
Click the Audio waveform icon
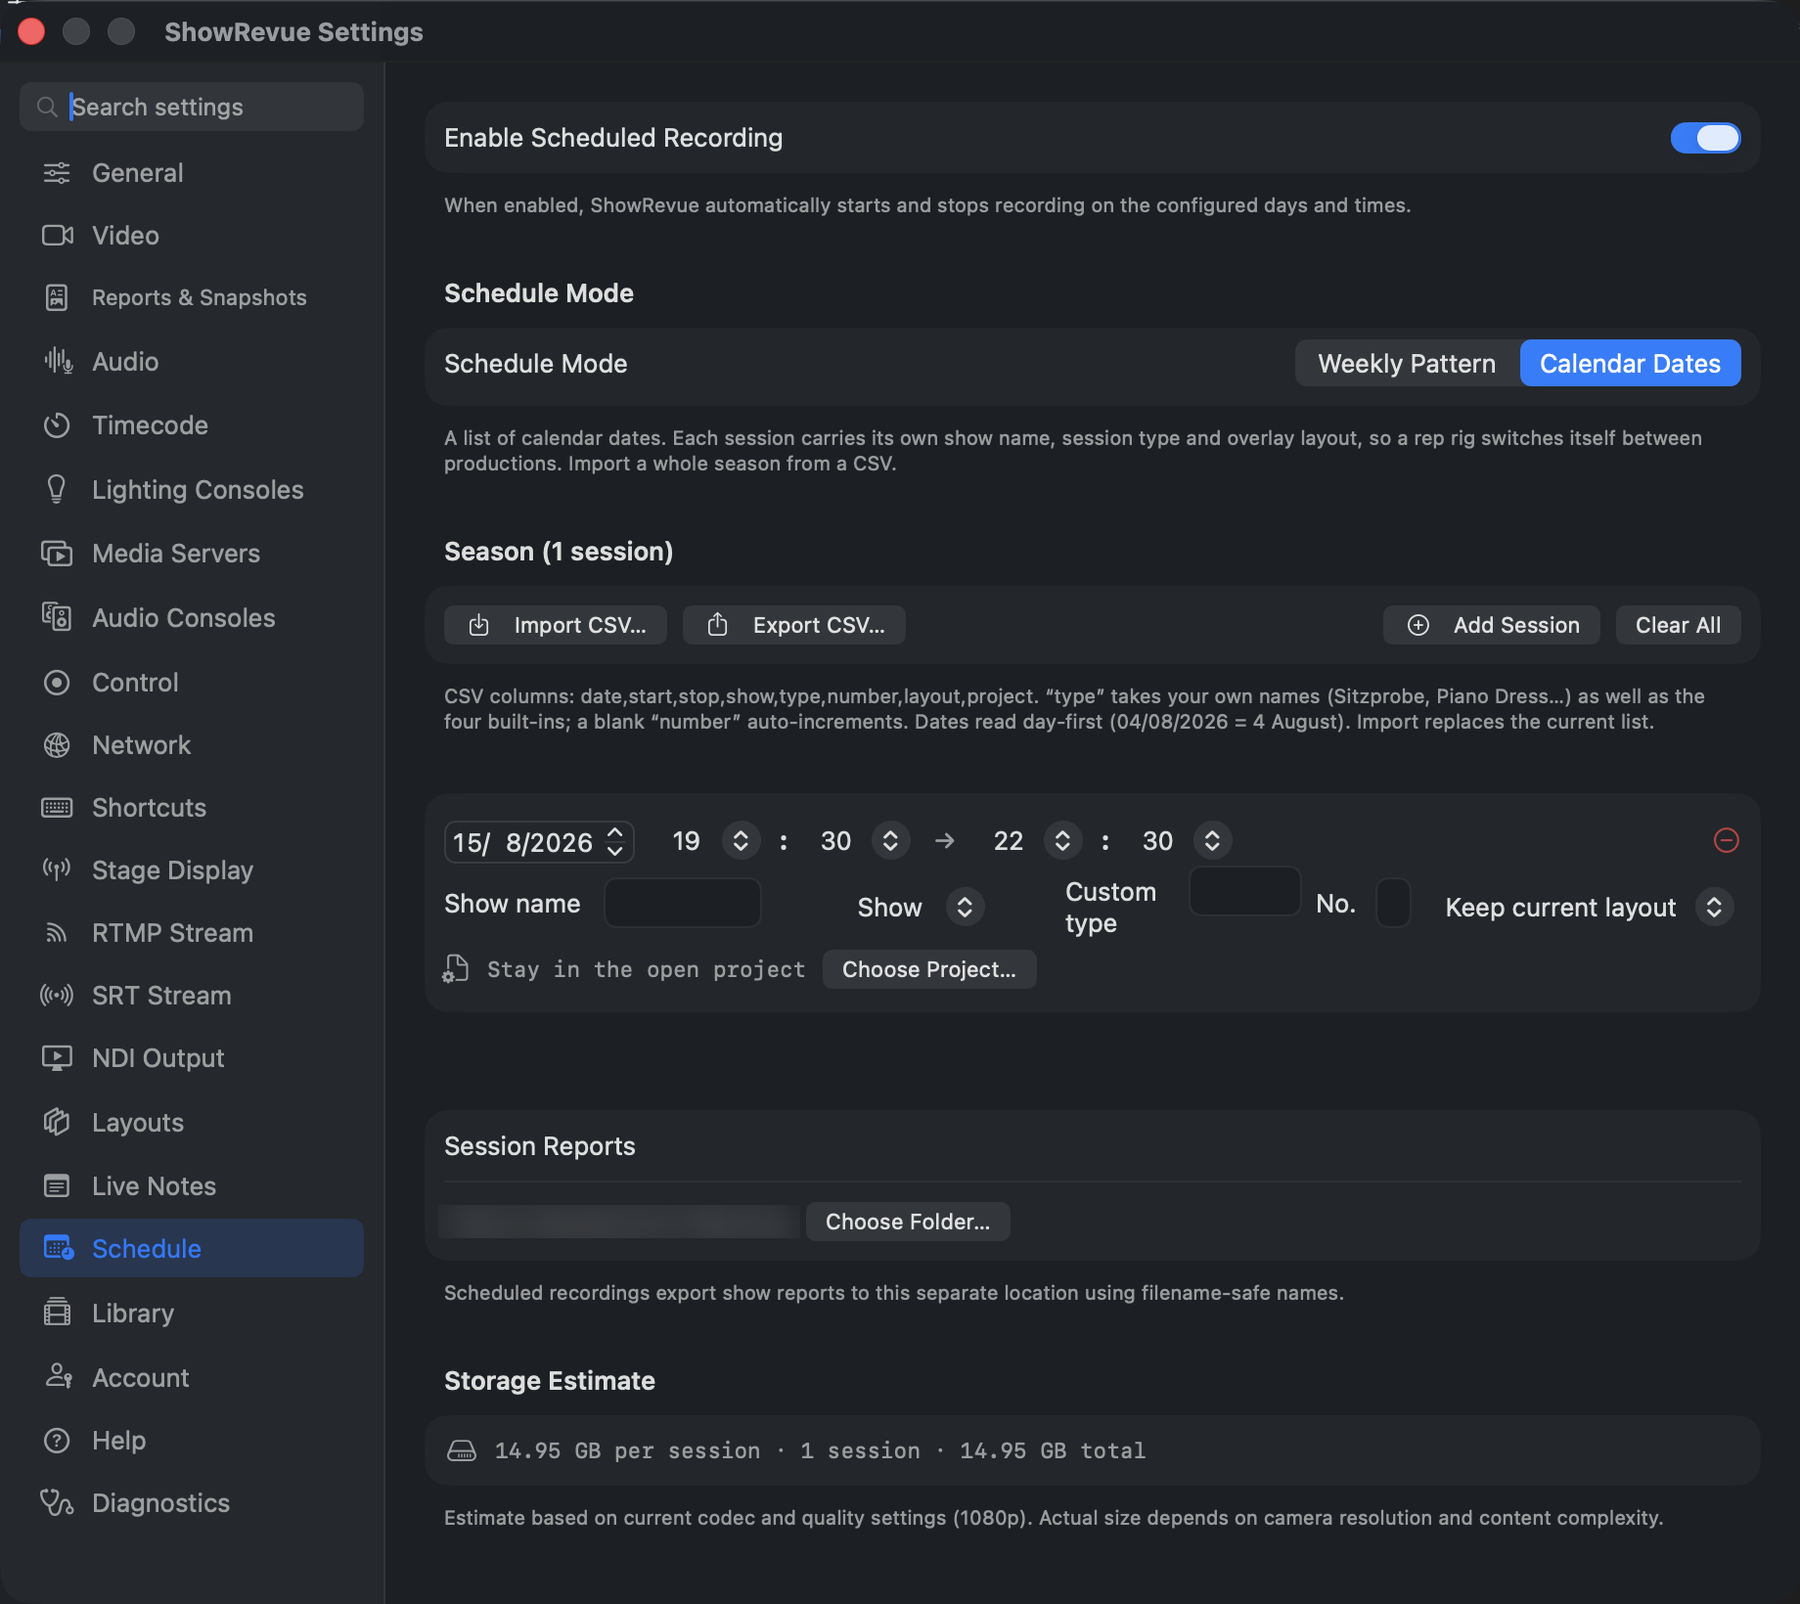pyautogui.click(x=58, y=361)
